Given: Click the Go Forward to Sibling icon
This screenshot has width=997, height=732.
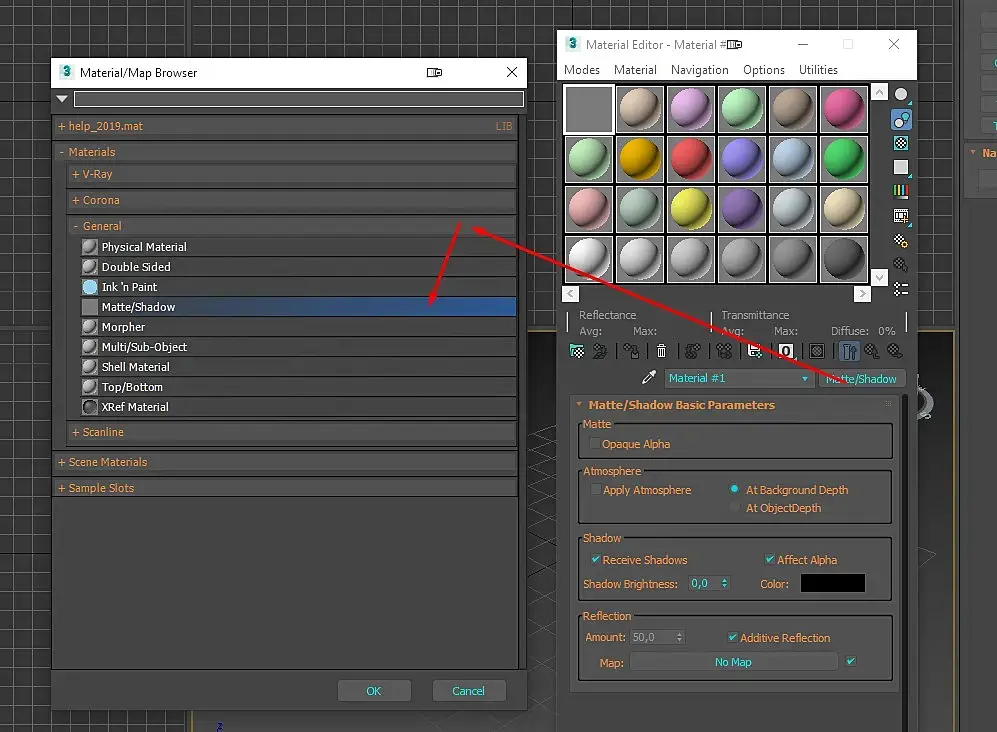Looking at the screenshot, I should point(895,351).
